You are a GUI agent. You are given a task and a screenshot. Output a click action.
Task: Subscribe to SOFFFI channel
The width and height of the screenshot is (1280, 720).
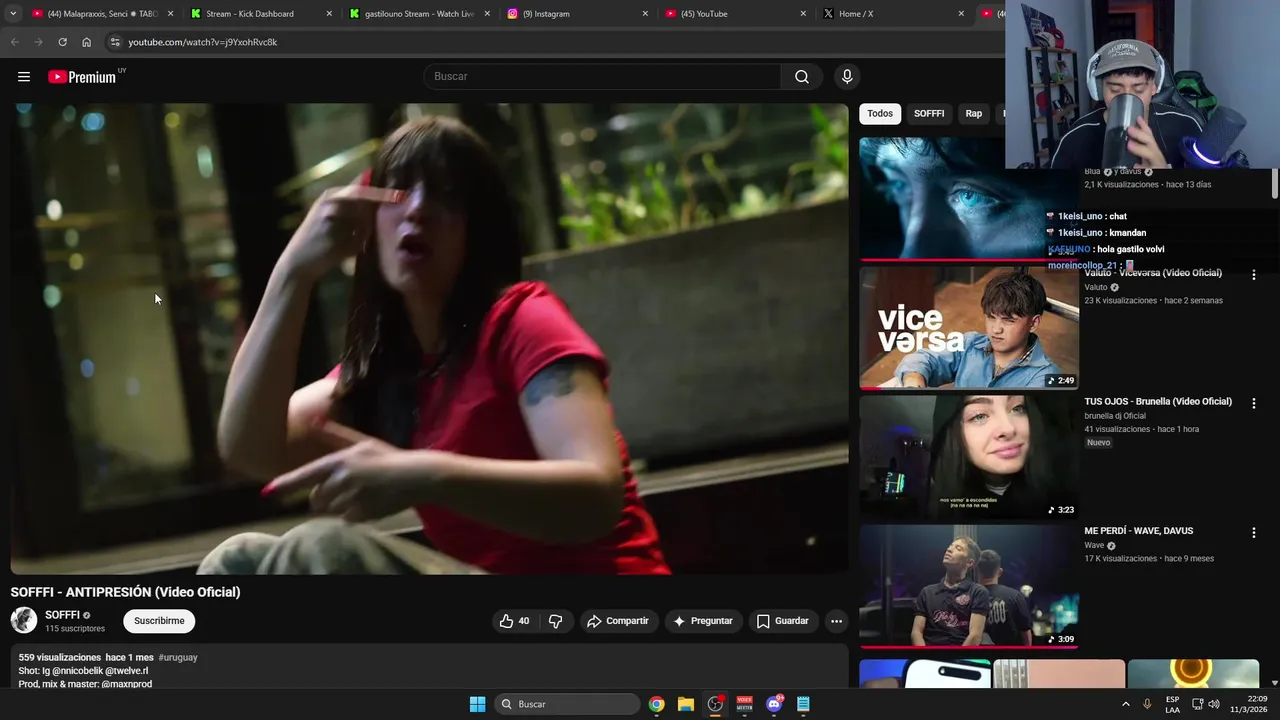(x=159, y=621)
